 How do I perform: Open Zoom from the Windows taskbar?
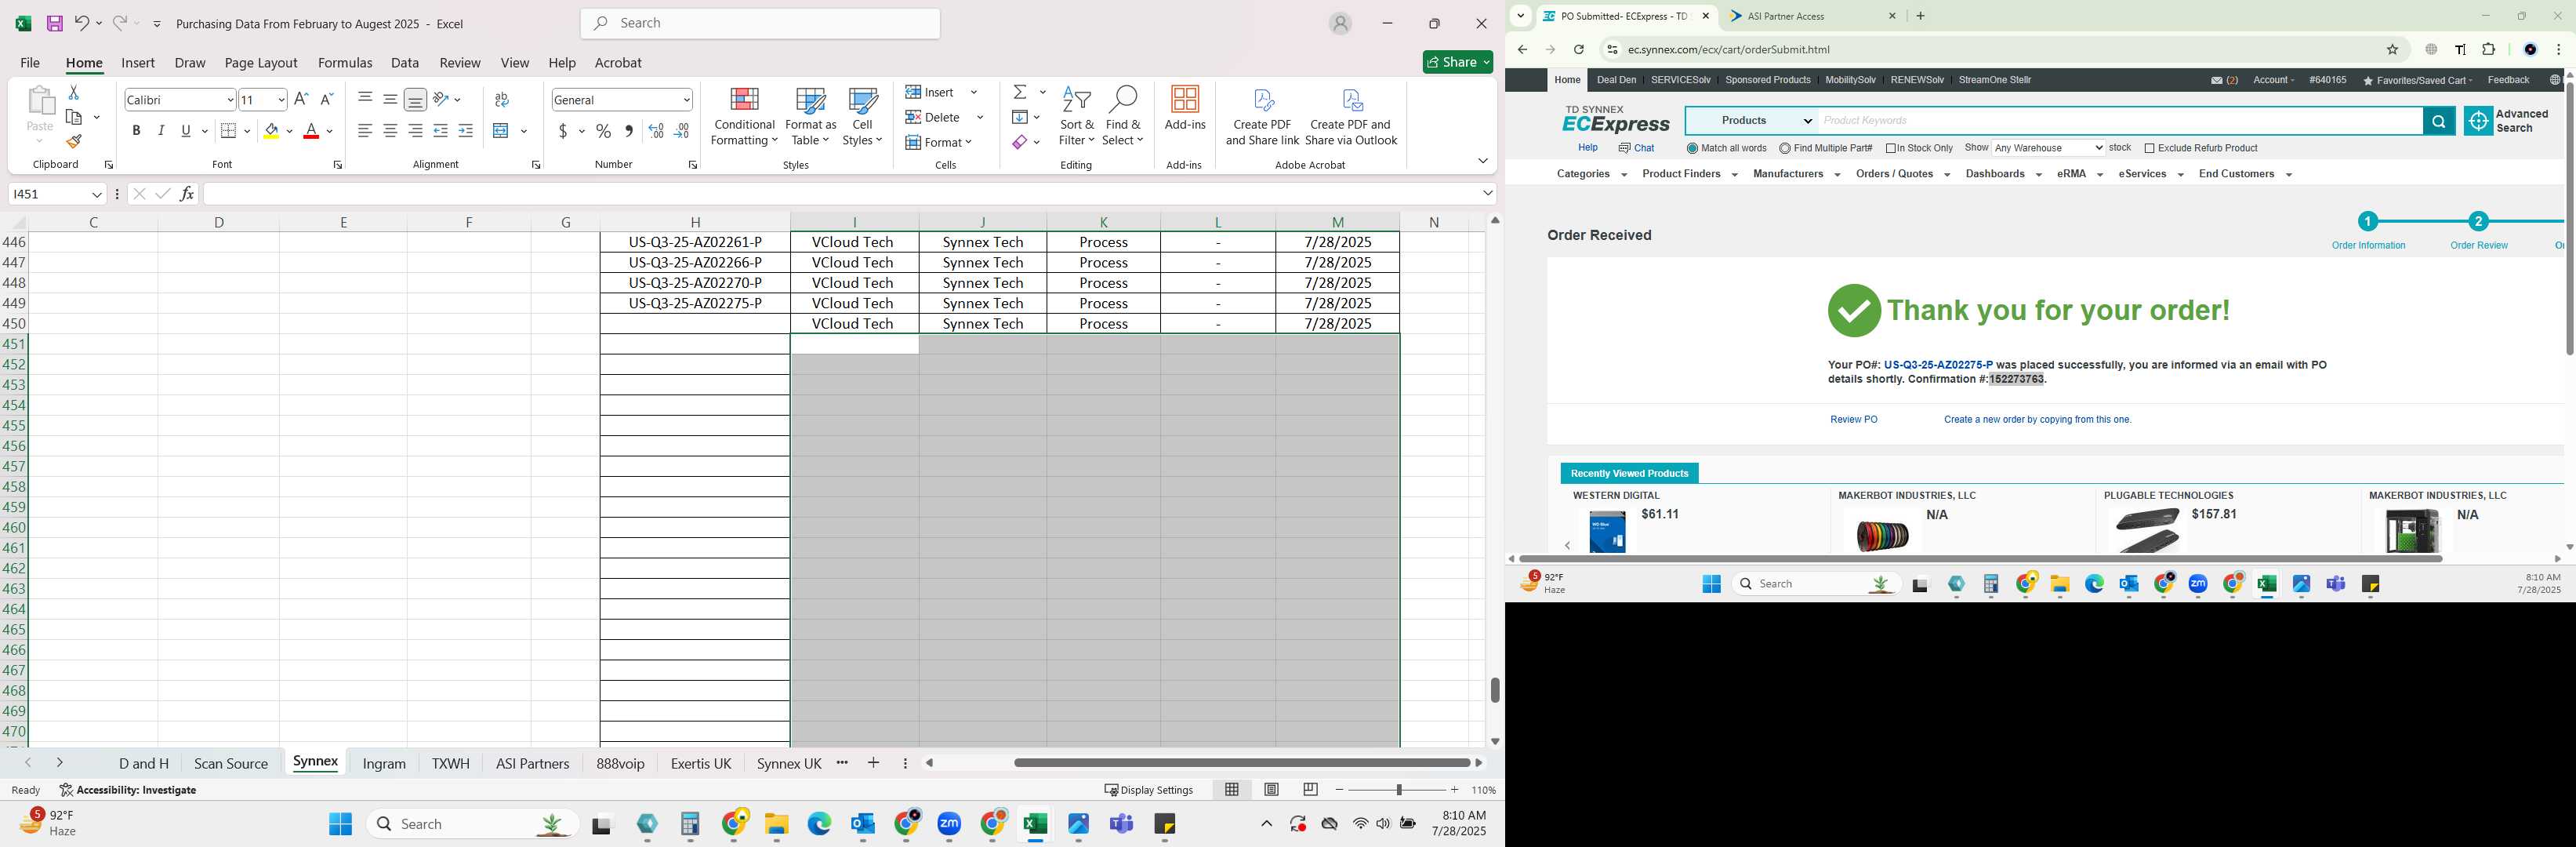click(x=949, y=824)
